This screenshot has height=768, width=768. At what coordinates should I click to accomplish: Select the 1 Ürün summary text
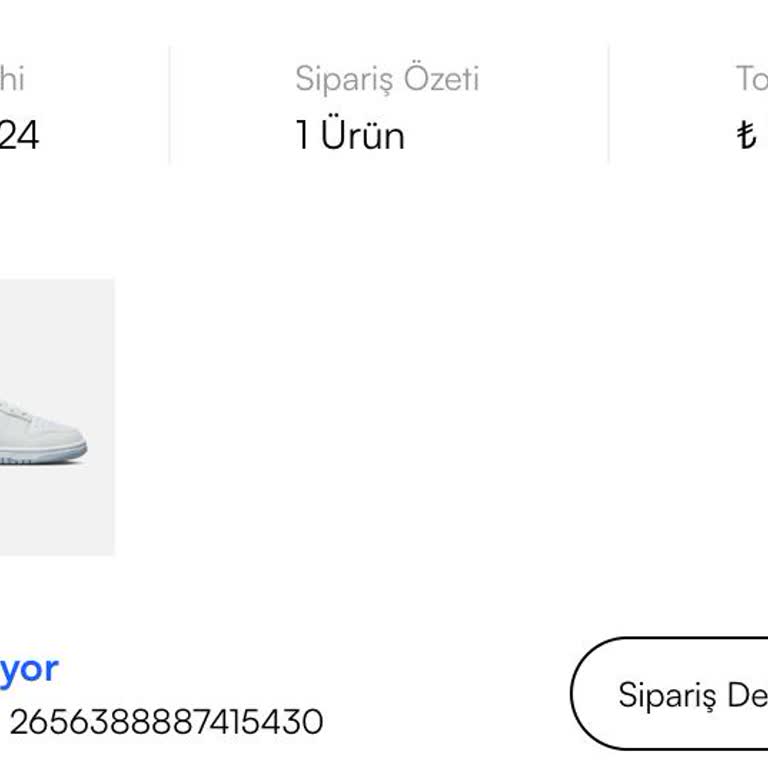click(350, 135)
